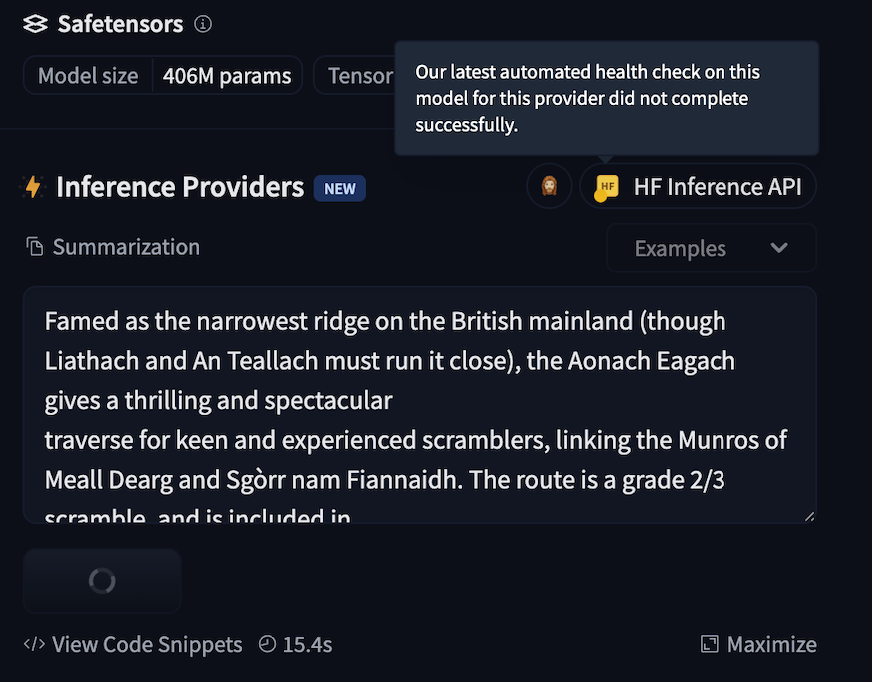Select the HF Inference API provider text

pyautogui.click(x=717, y=187)
